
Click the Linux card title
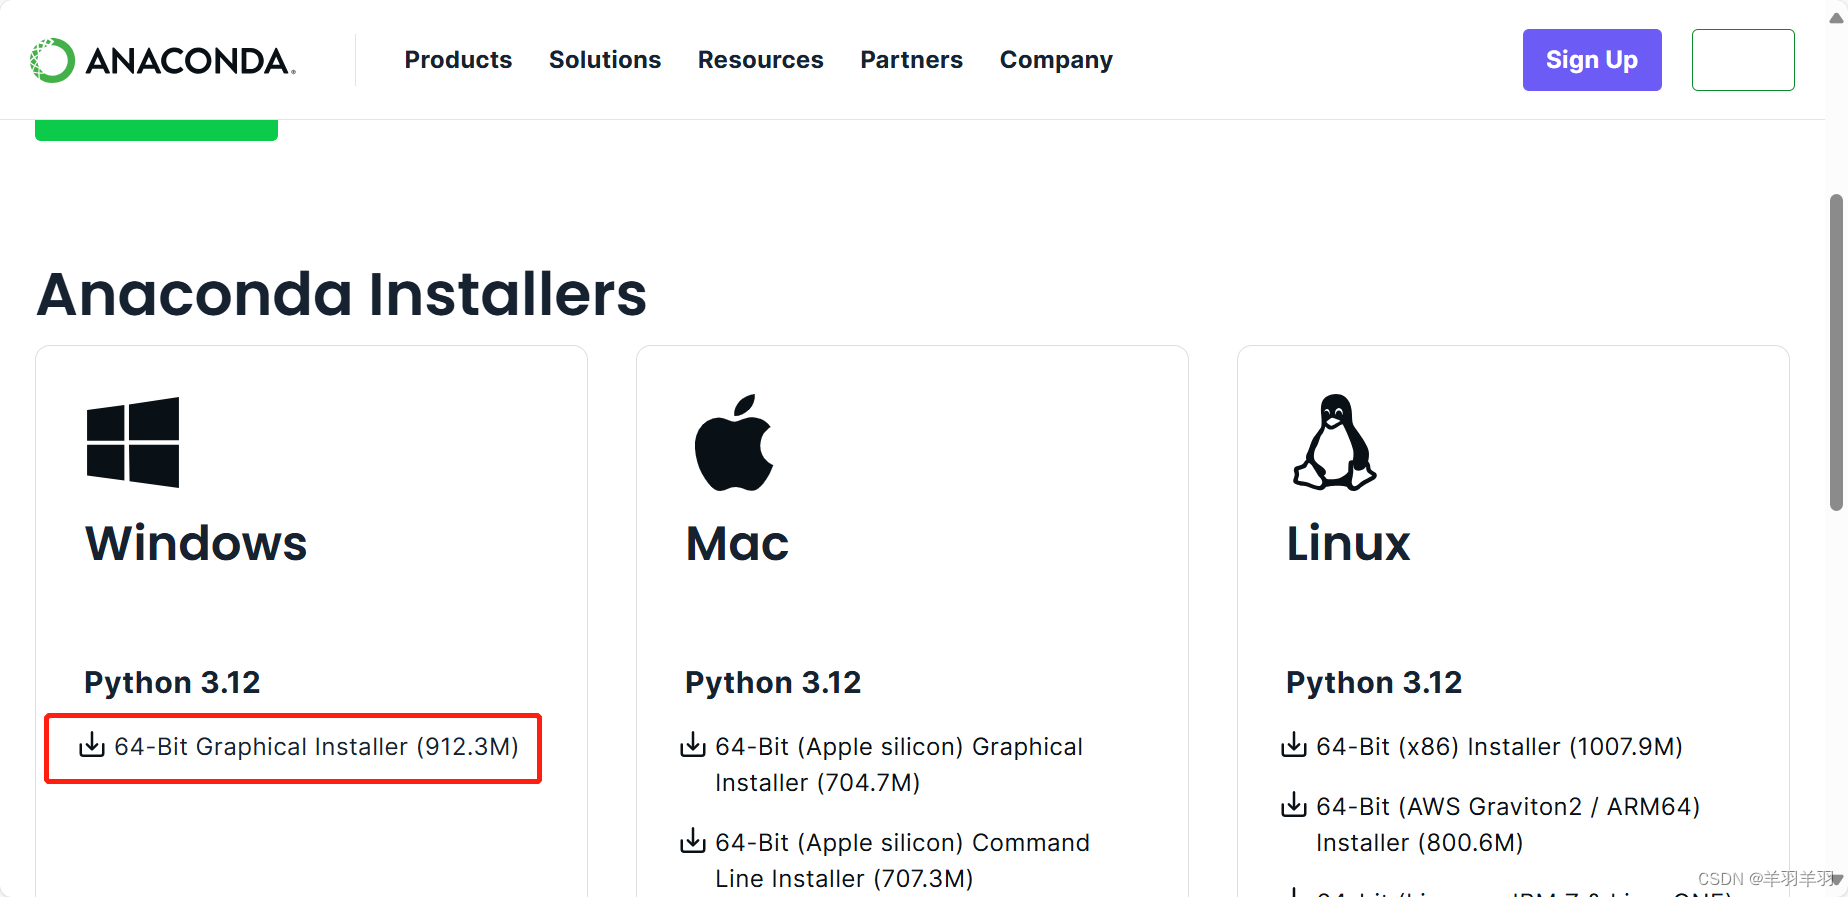pos(1348,544)
